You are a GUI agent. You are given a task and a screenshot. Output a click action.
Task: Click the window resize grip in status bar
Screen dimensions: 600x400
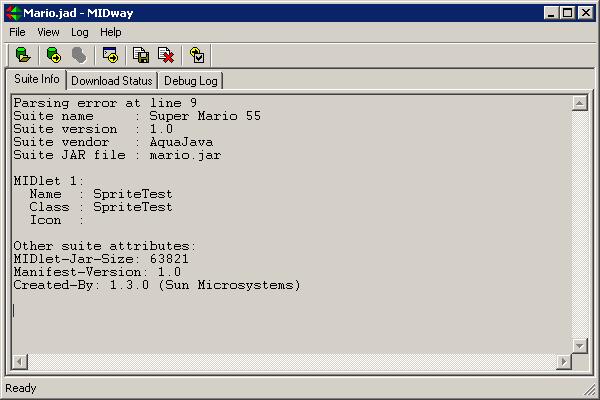(590, 390)
